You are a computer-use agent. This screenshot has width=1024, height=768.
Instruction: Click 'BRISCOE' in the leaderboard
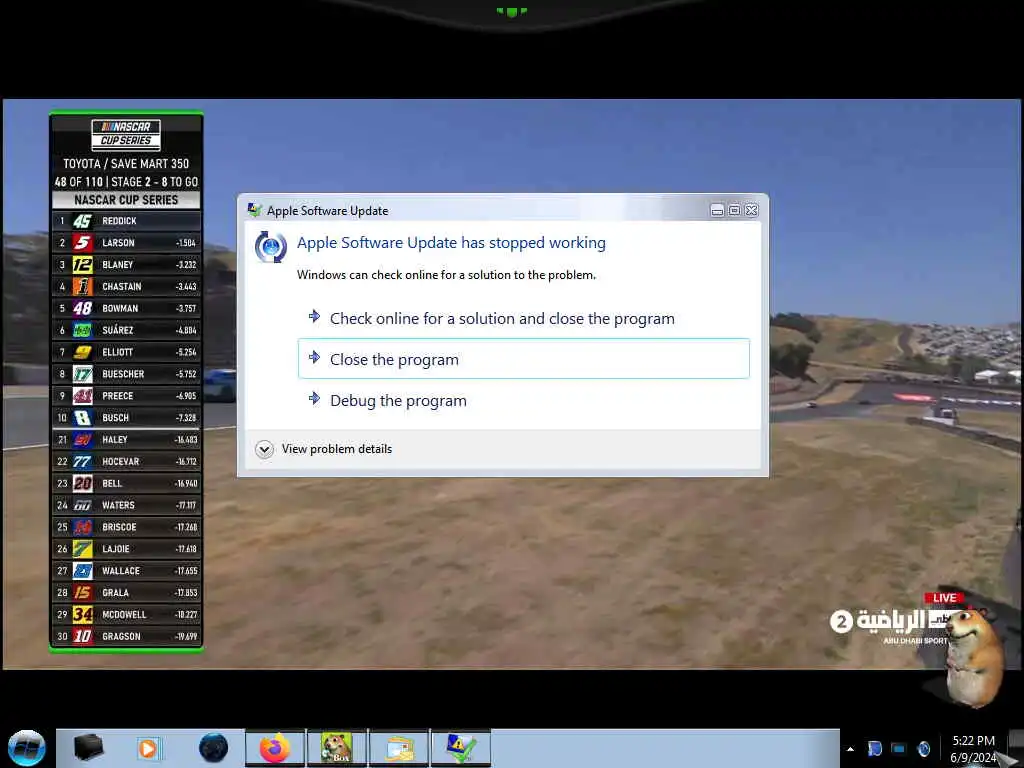120,527
